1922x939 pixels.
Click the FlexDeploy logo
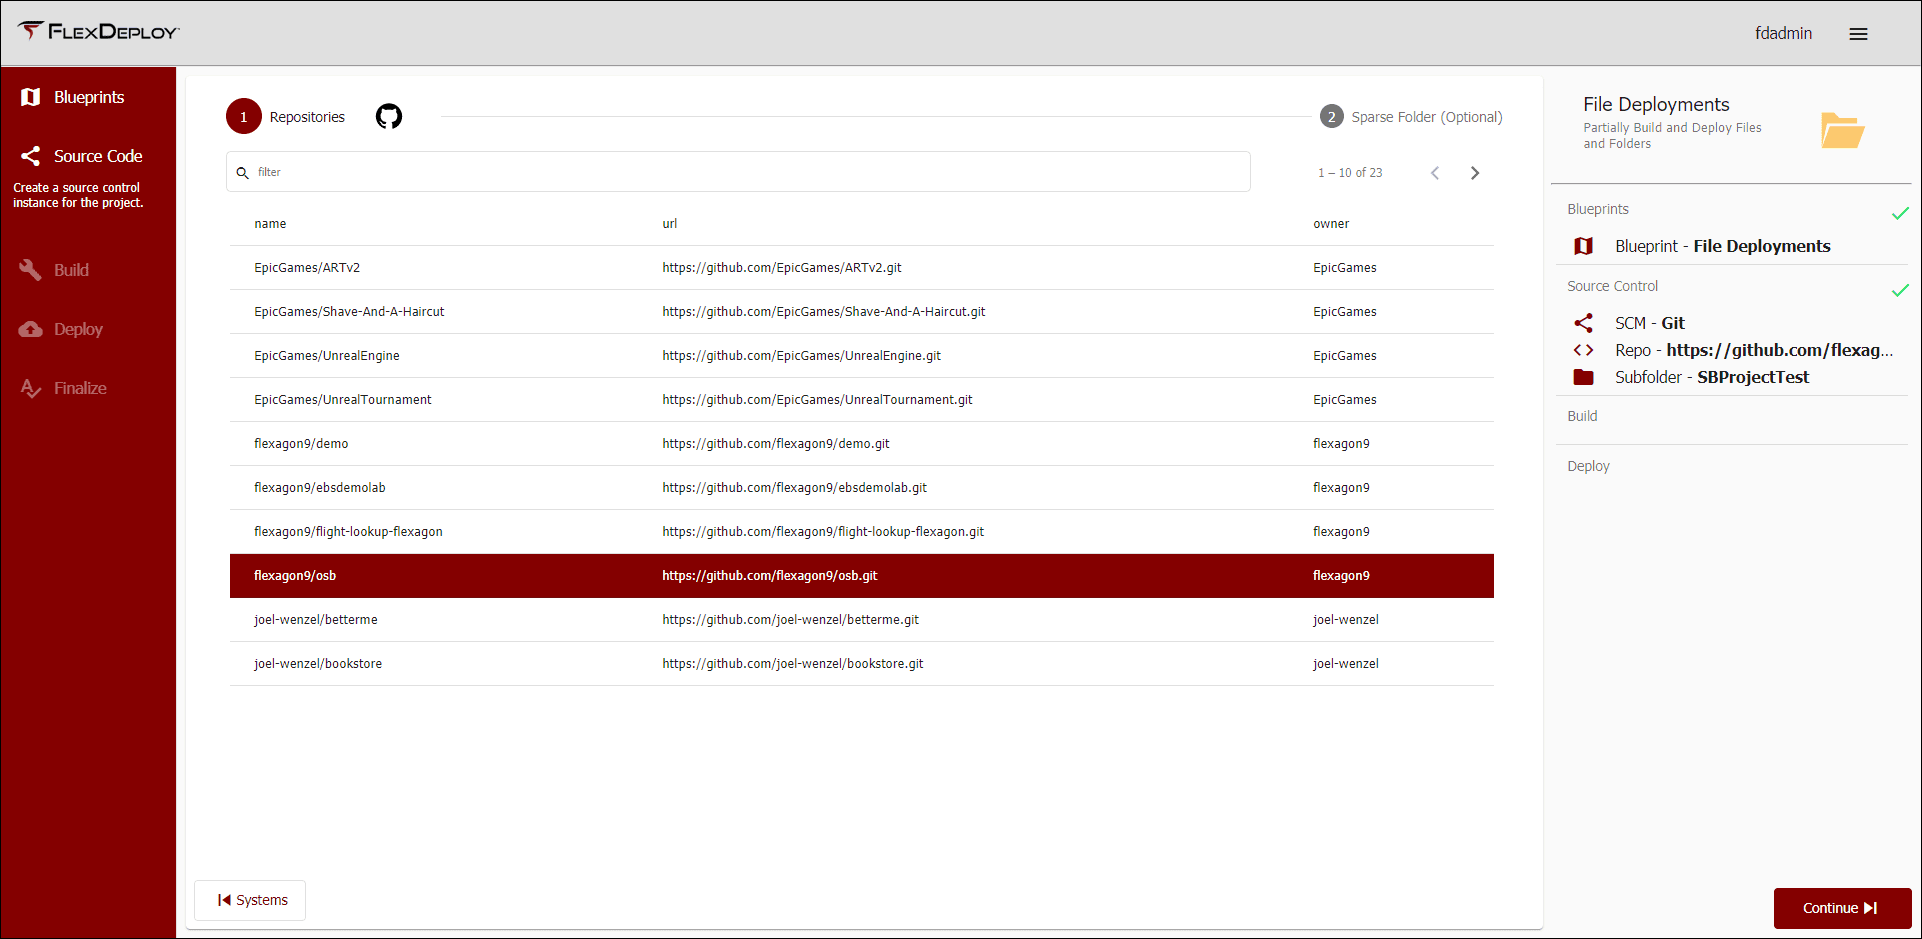(98, 32)
